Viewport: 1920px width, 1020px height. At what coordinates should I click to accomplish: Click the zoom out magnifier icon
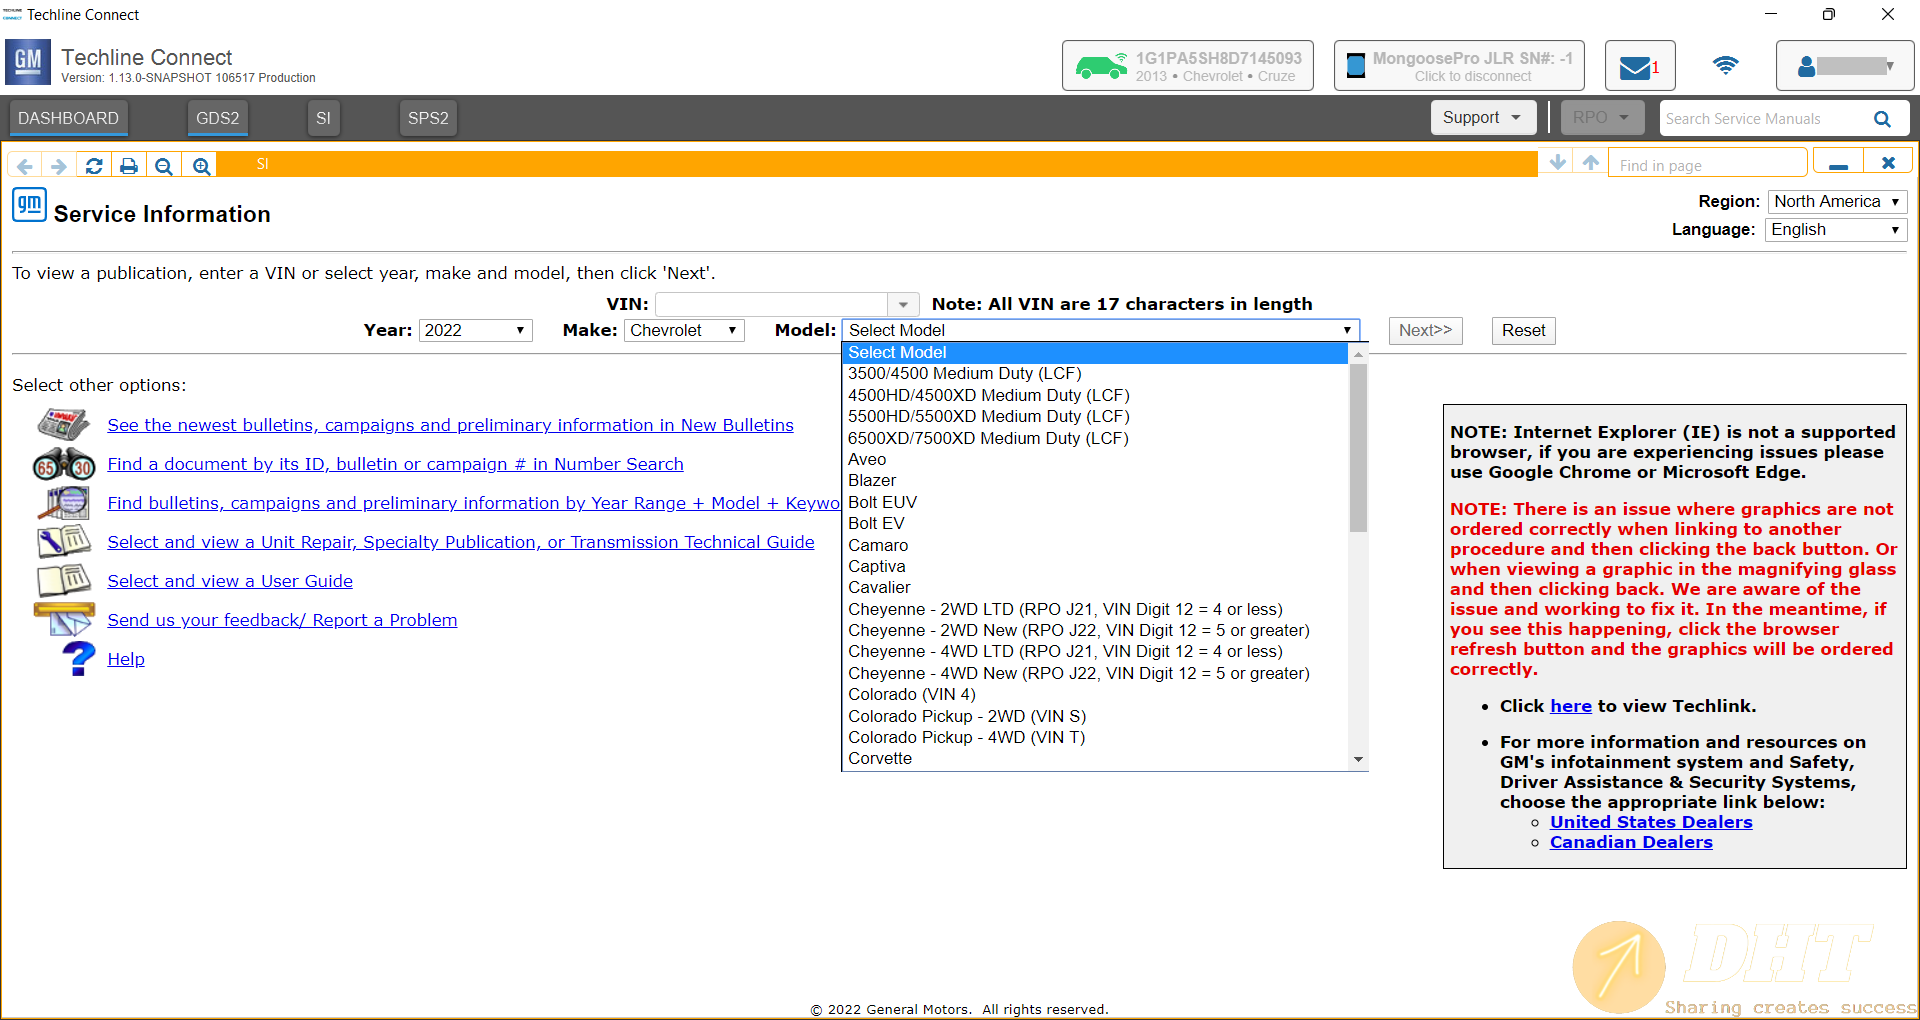164,166
